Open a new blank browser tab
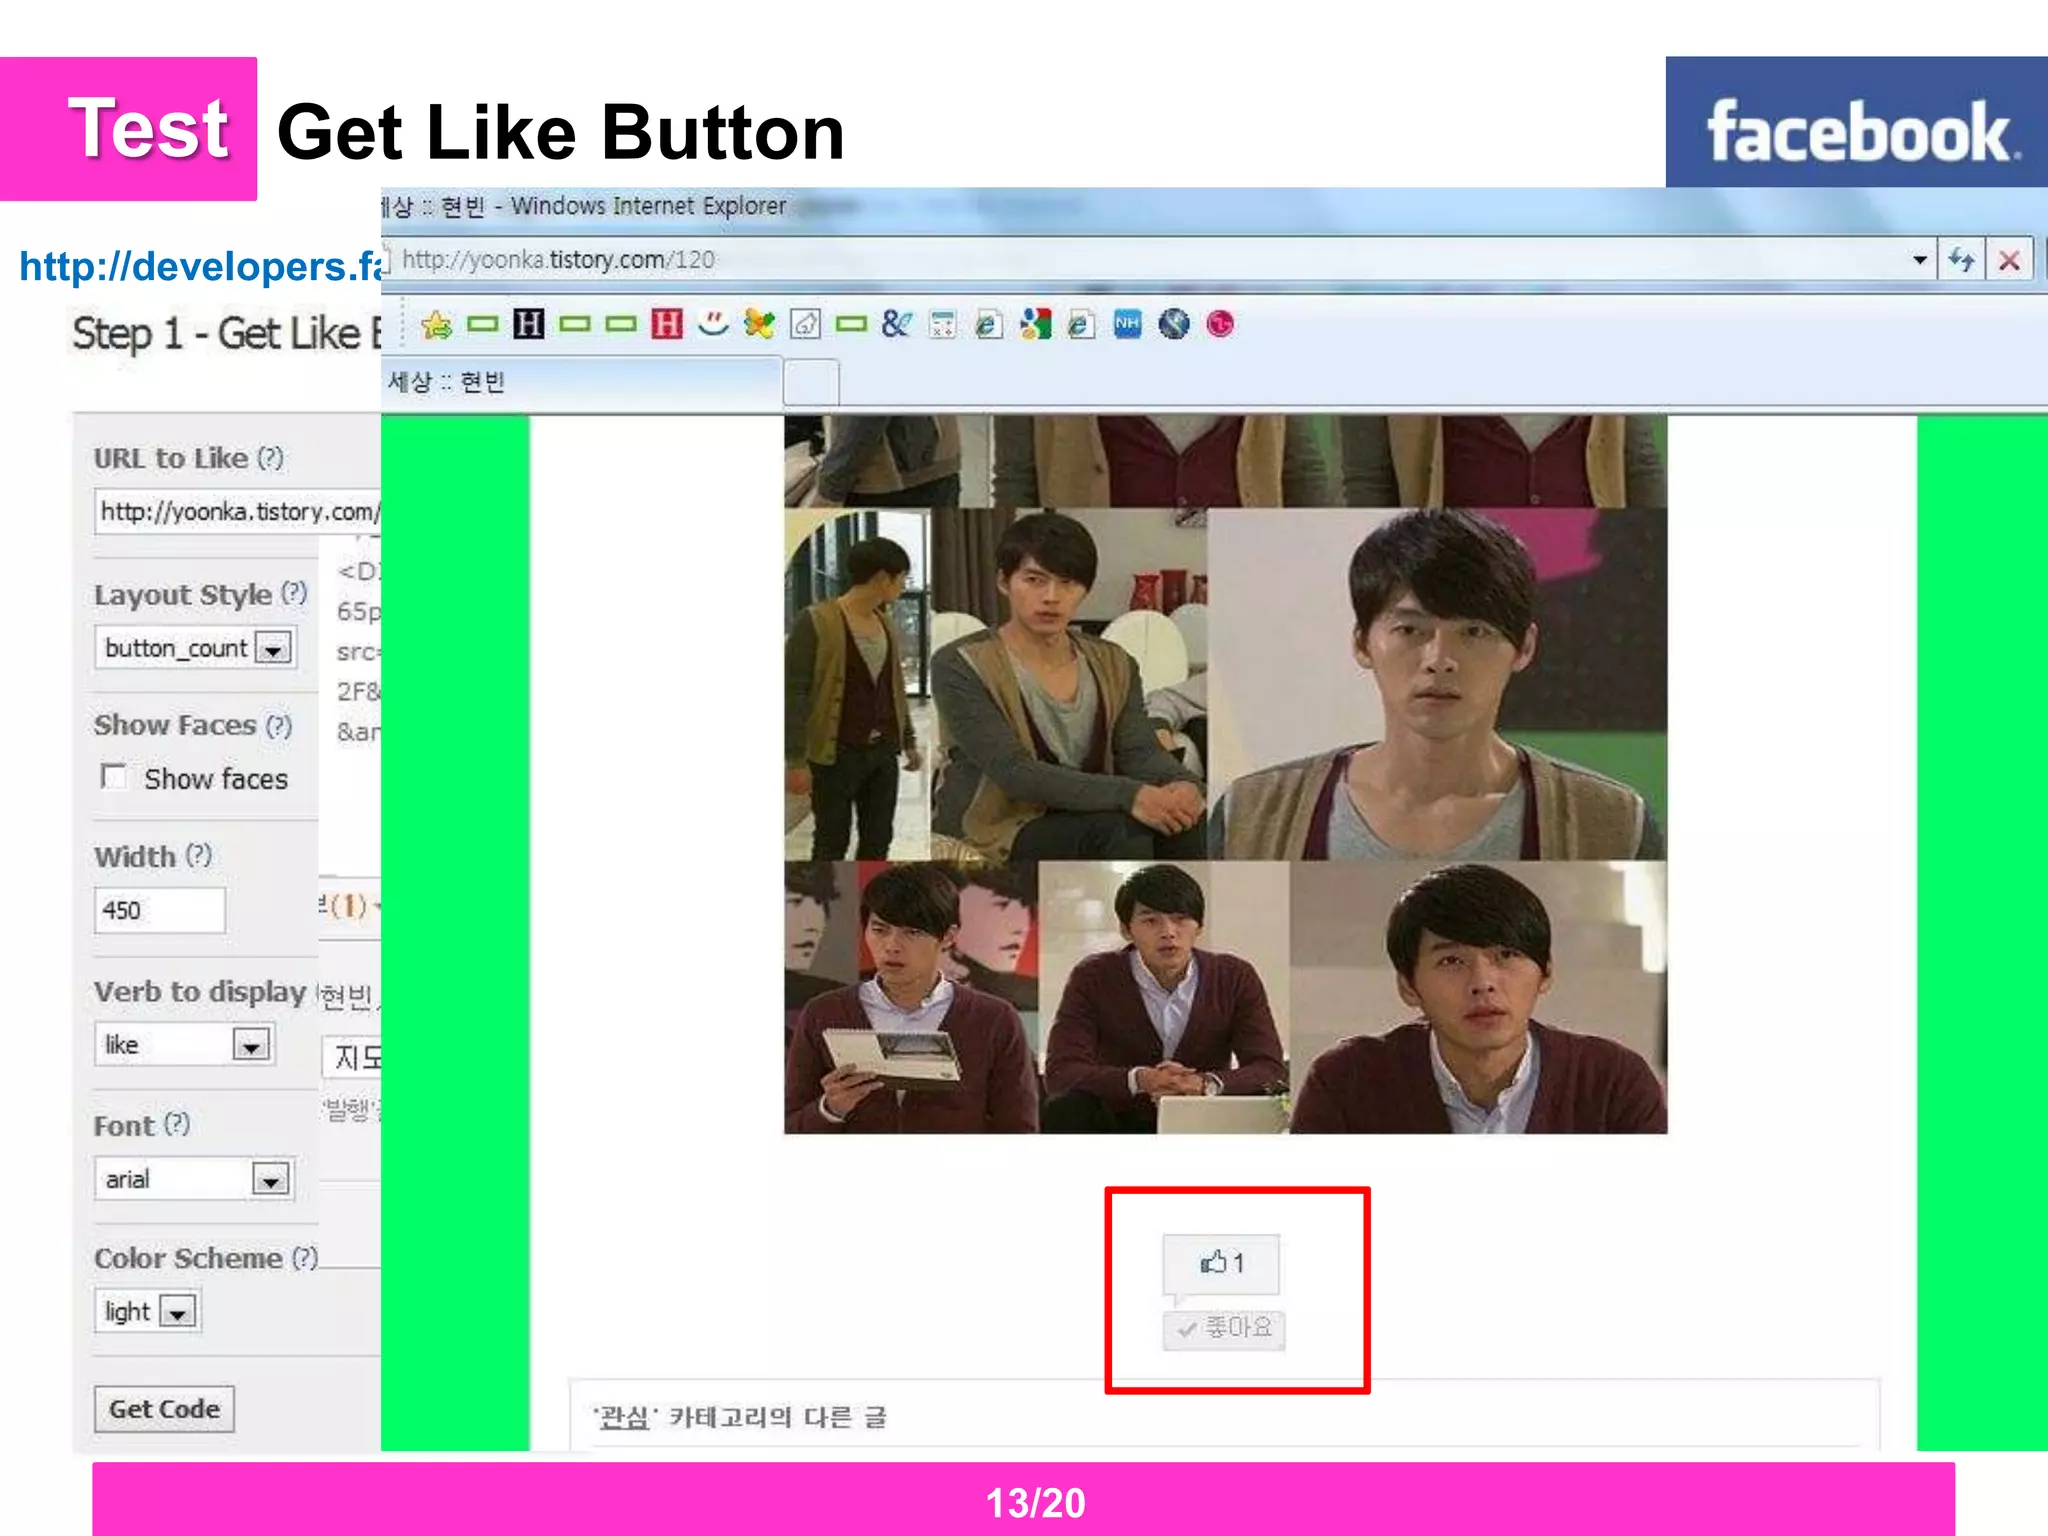Viewport: 2048px width, 1536px height. [811, 384]
